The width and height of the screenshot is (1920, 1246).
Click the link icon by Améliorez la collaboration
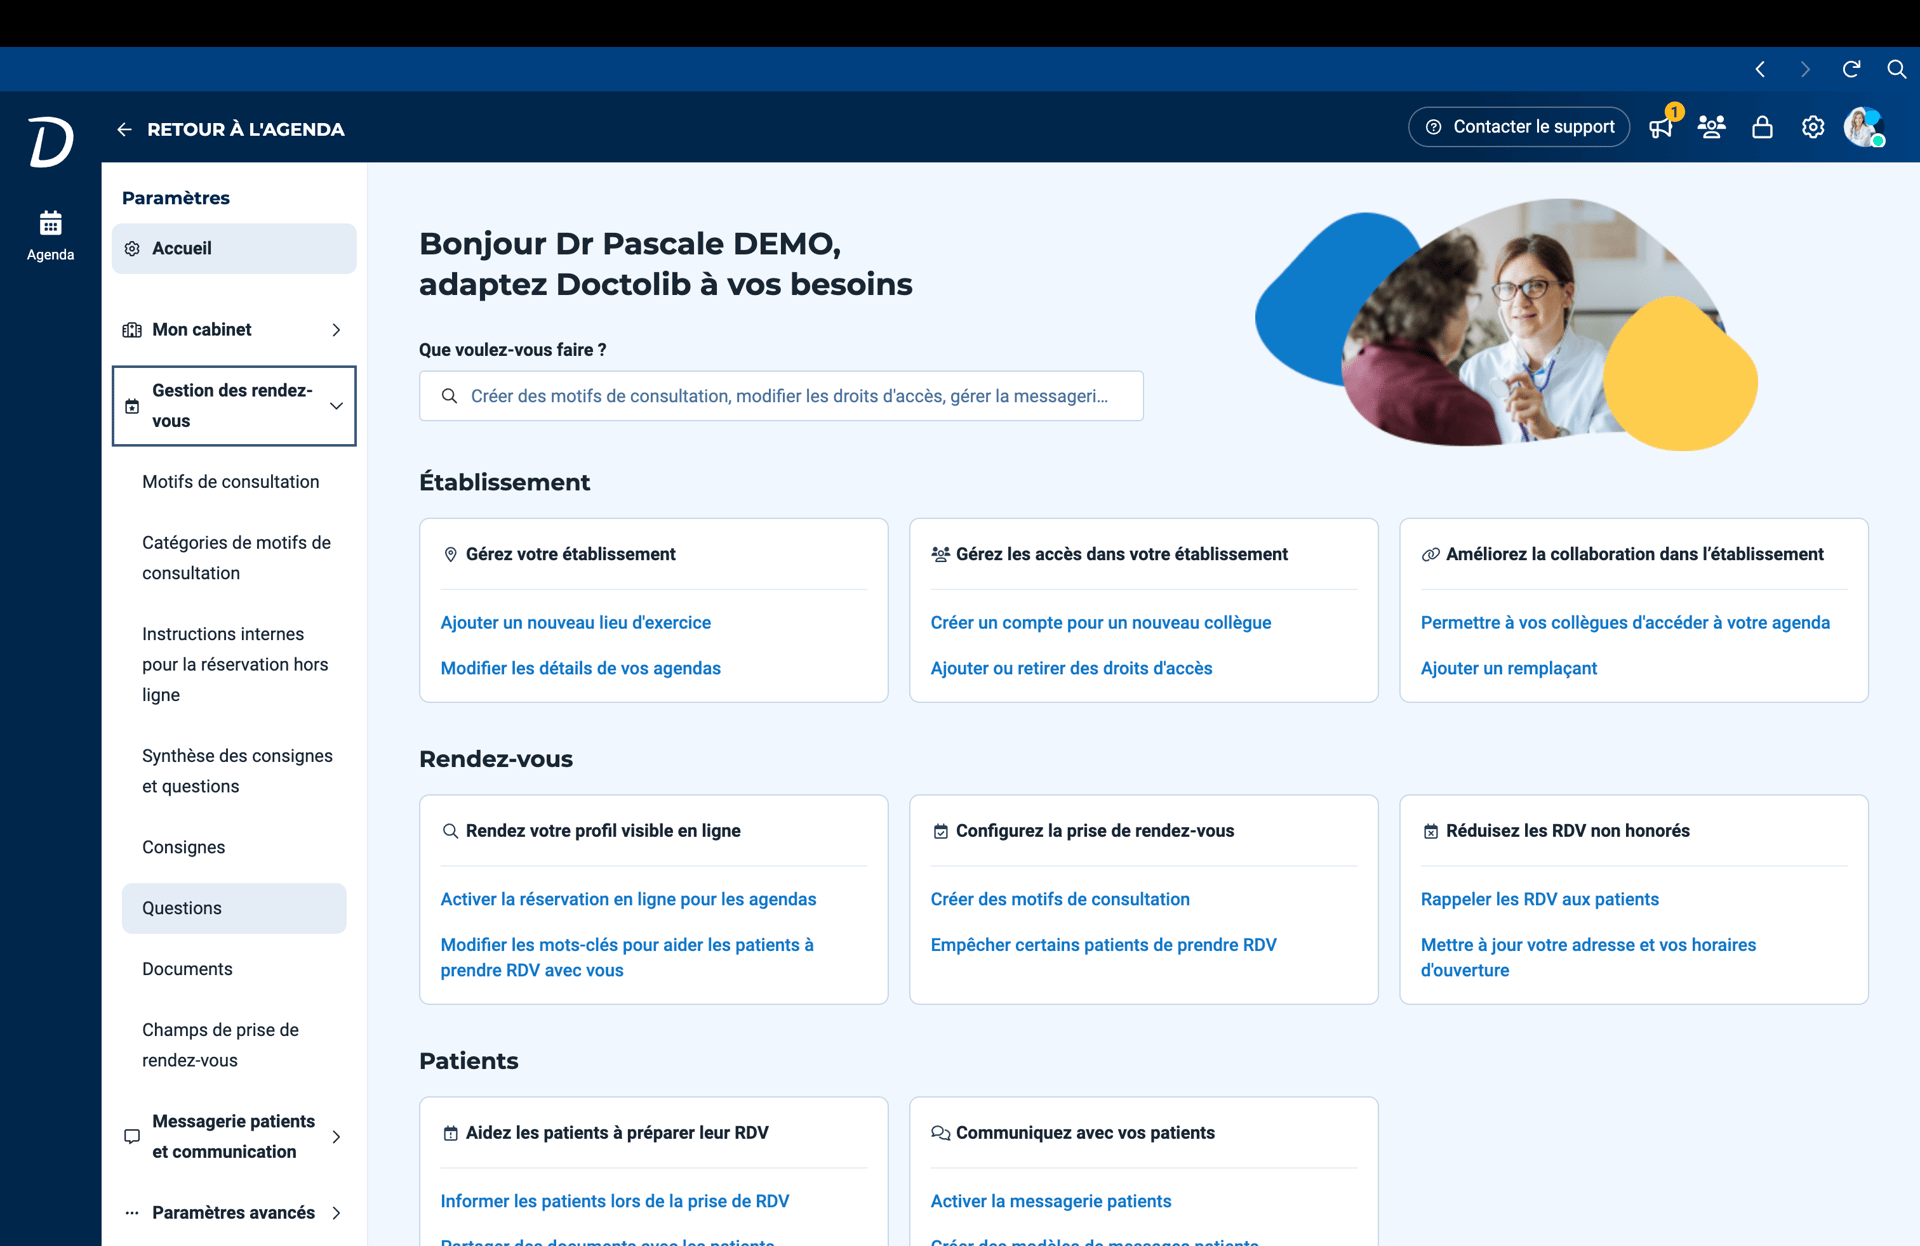[1431, 554]
